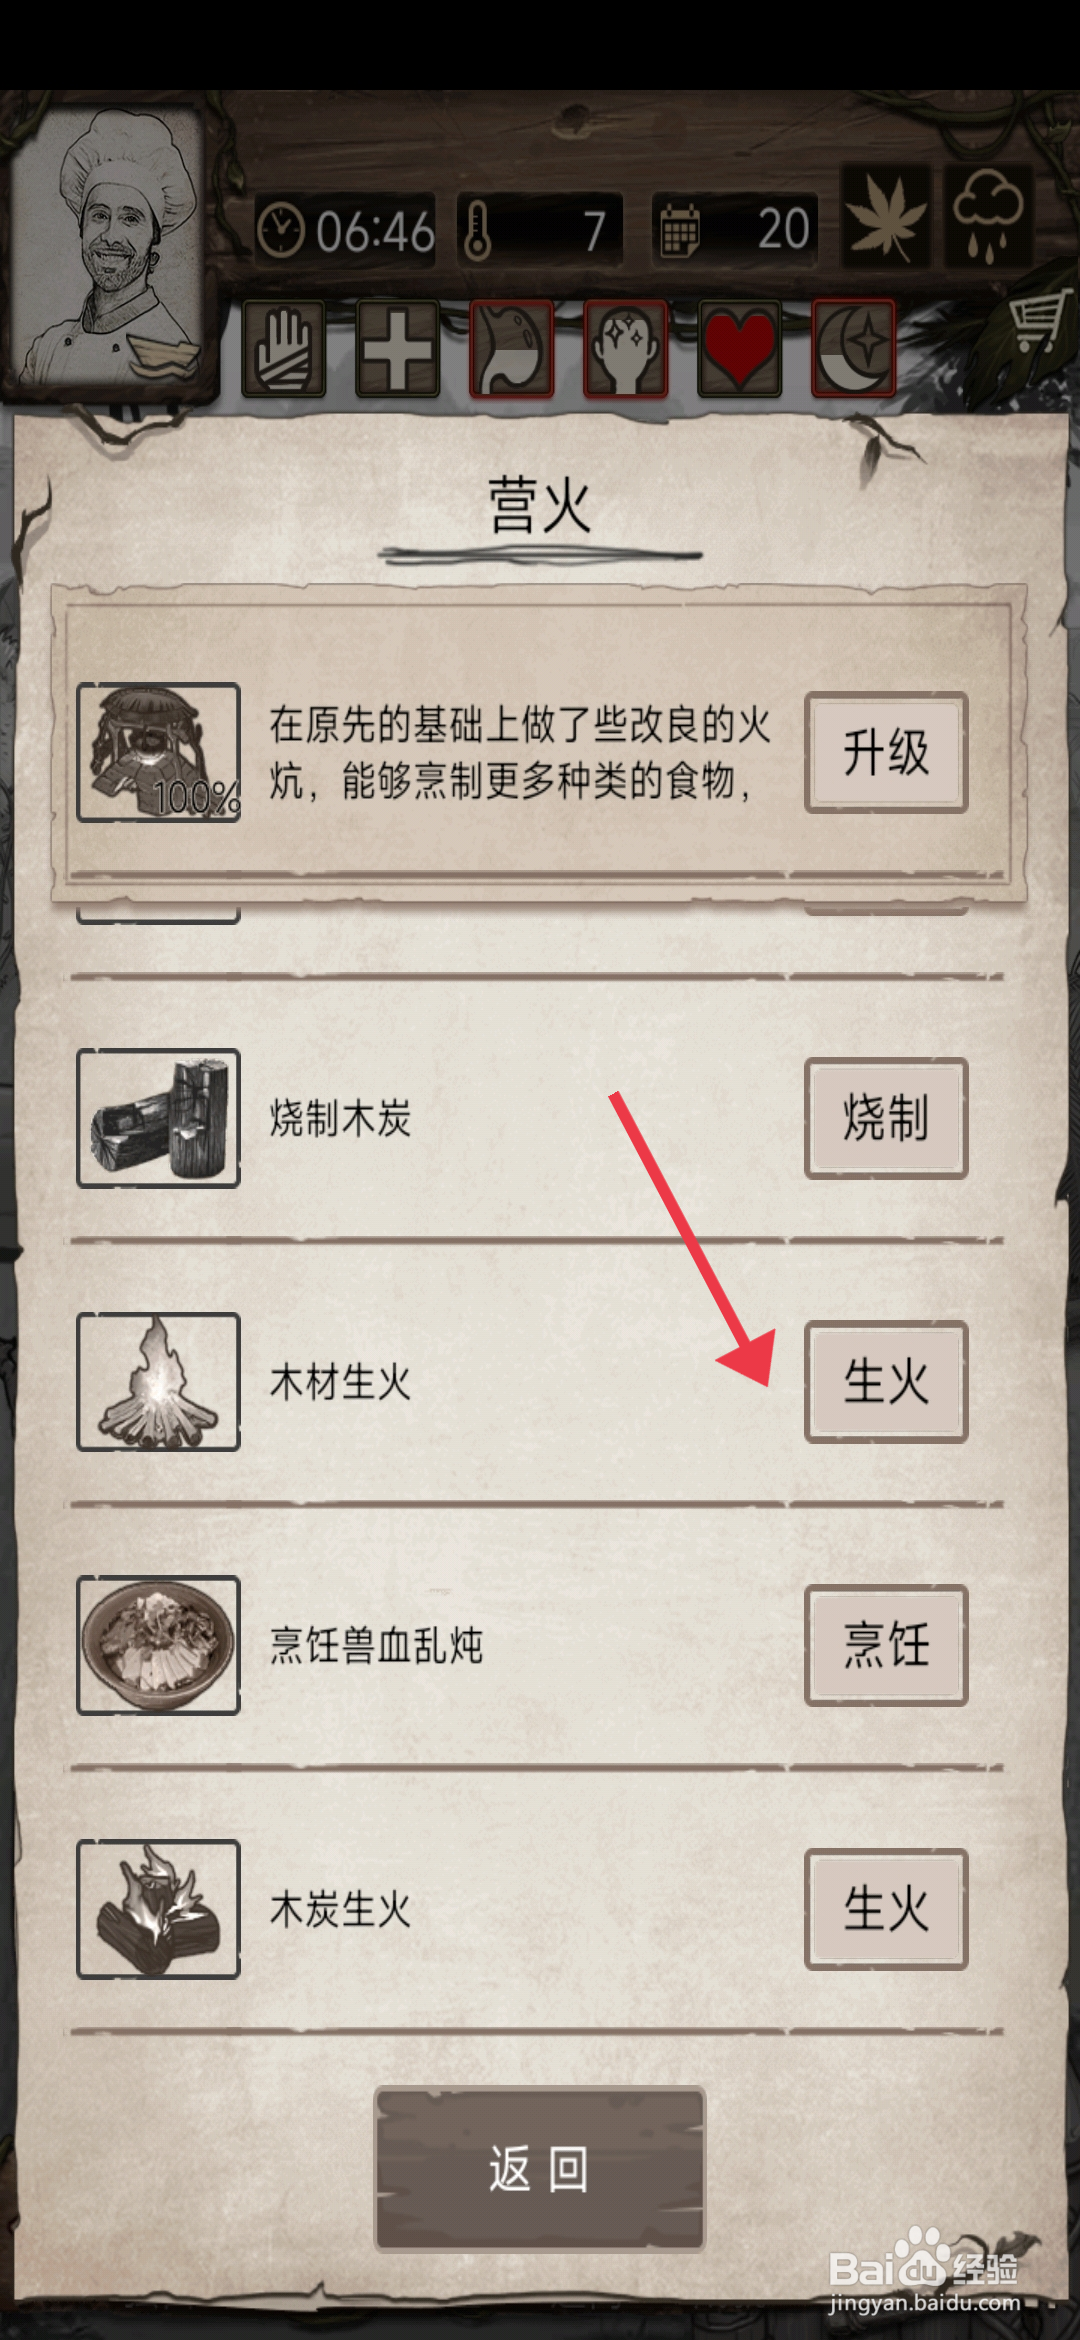The height and width of the screenshot is (2340, 1080).
Task: Select the fire pit thumbnail showing 100%
Action: pyautogui.click(x=159, y=752)
